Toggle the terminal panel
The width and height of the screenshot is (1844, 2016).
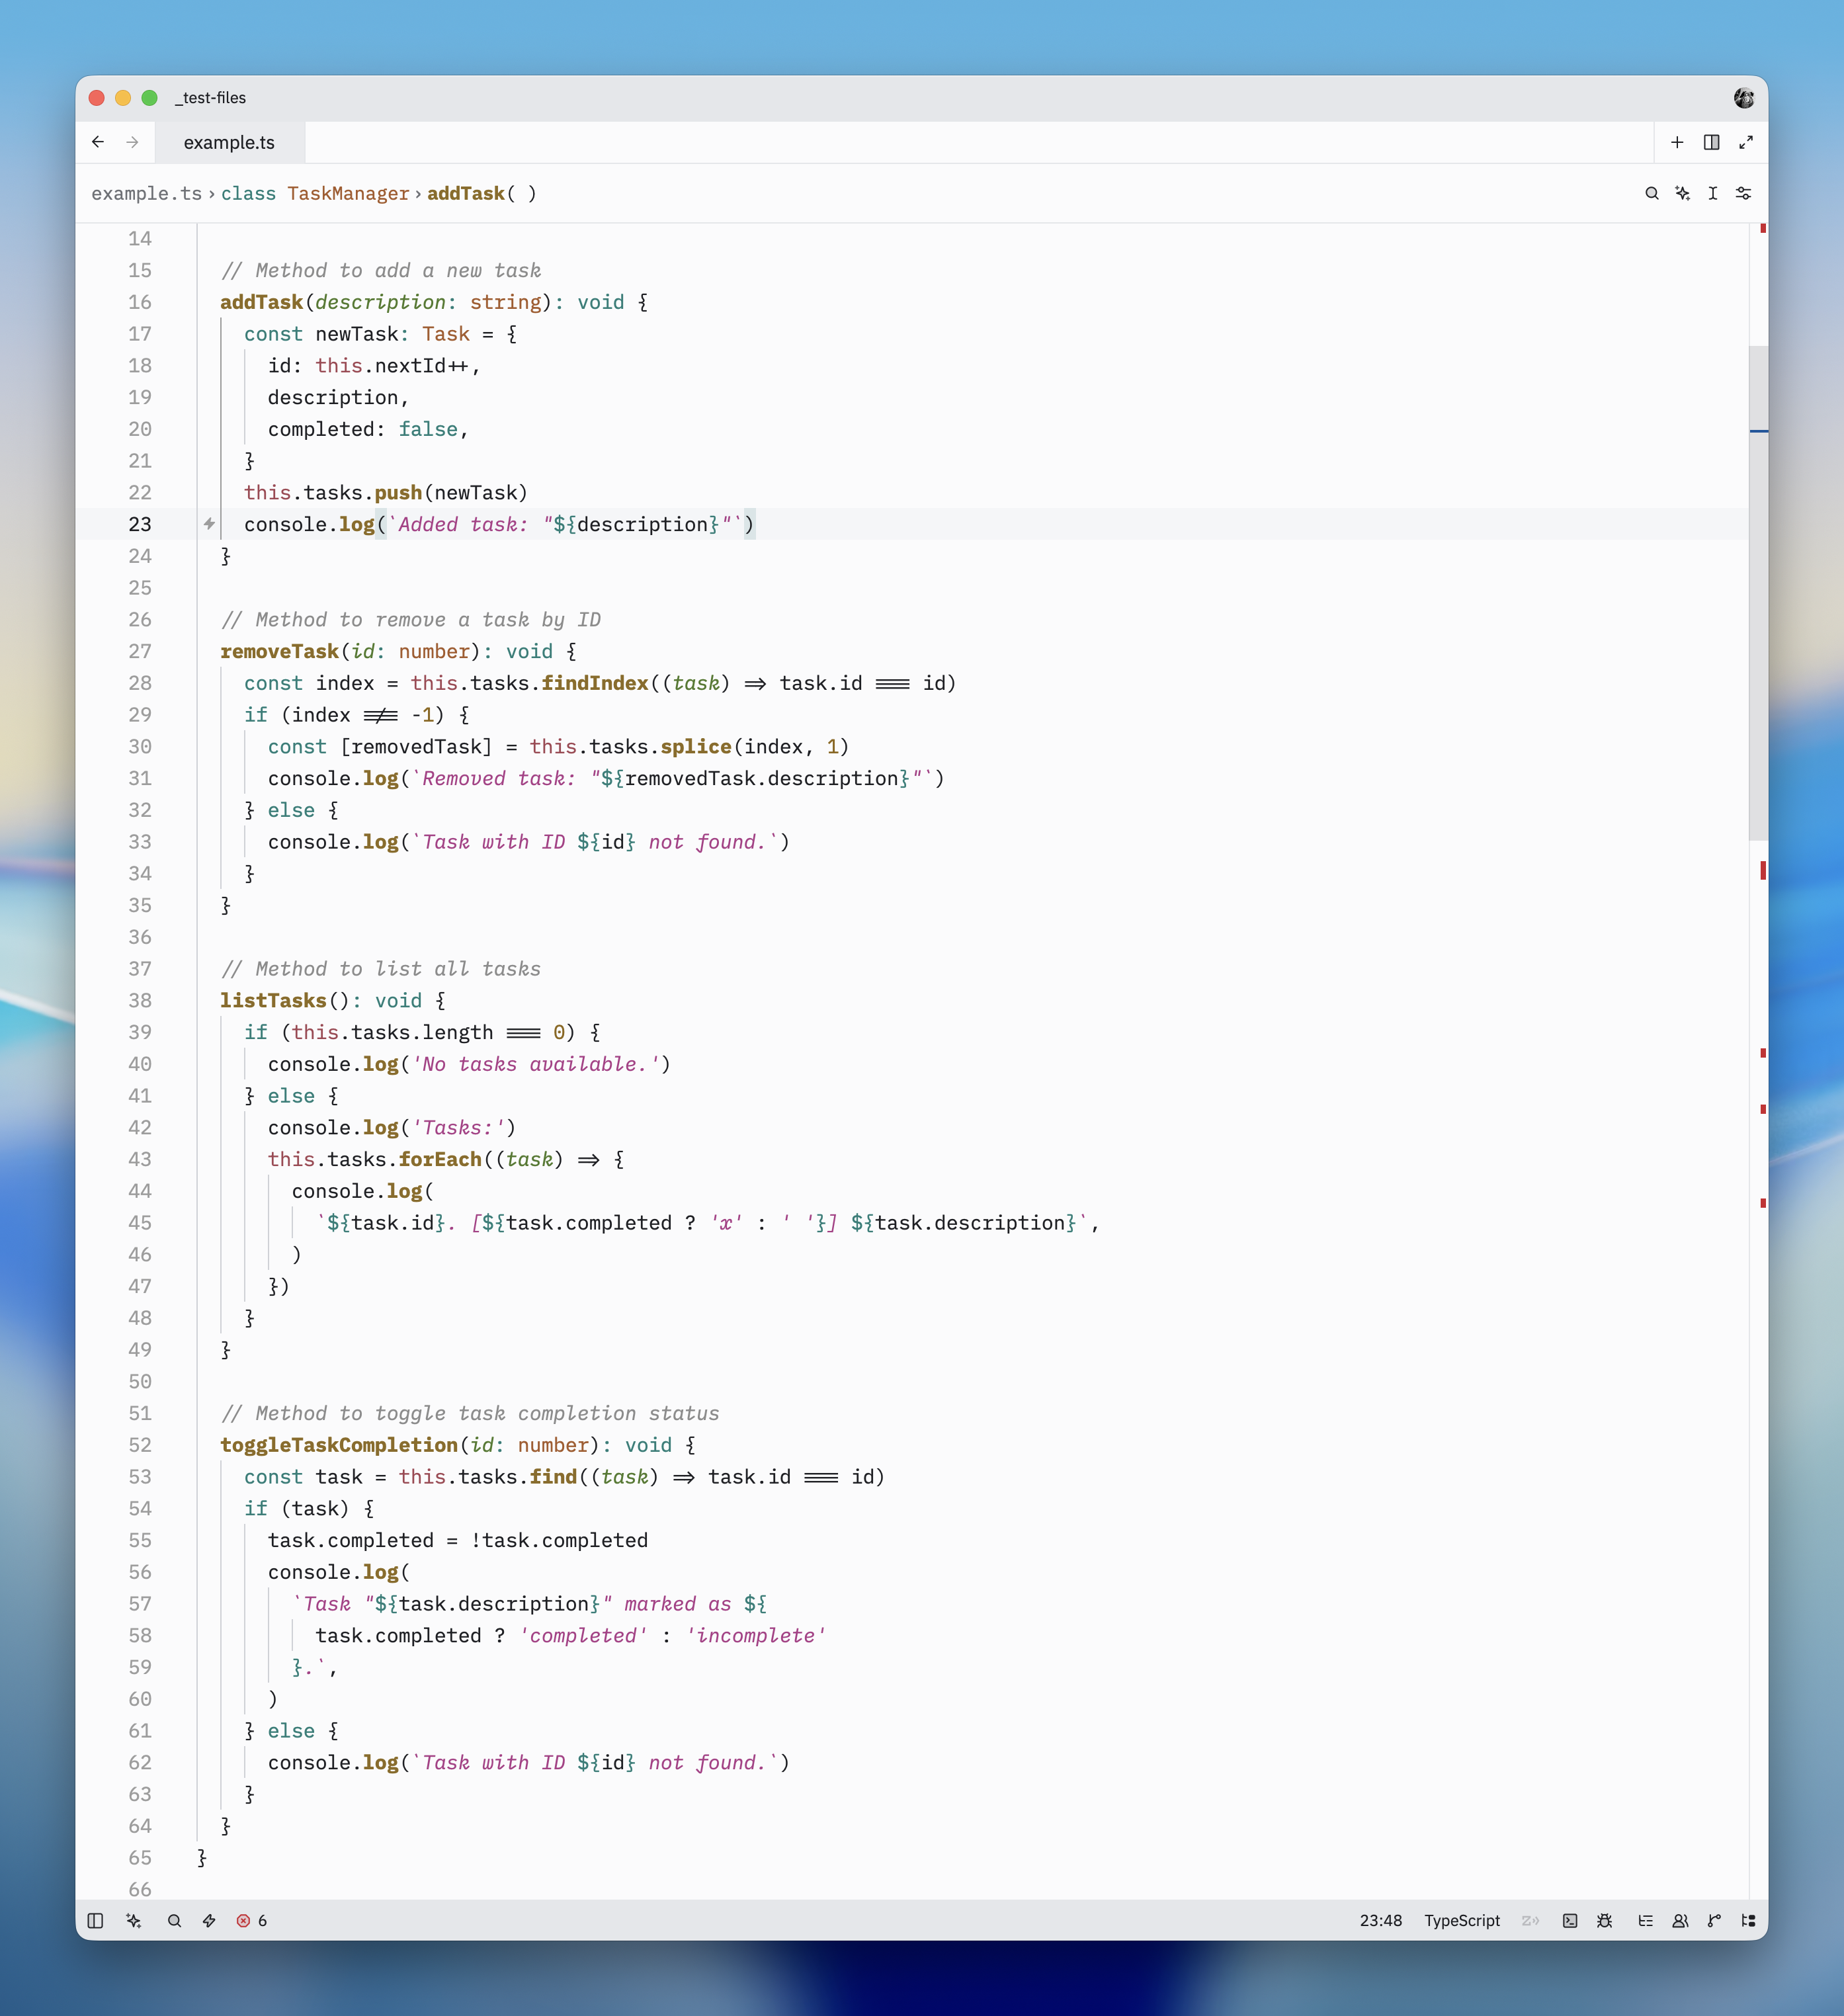coord(1570,1920)
